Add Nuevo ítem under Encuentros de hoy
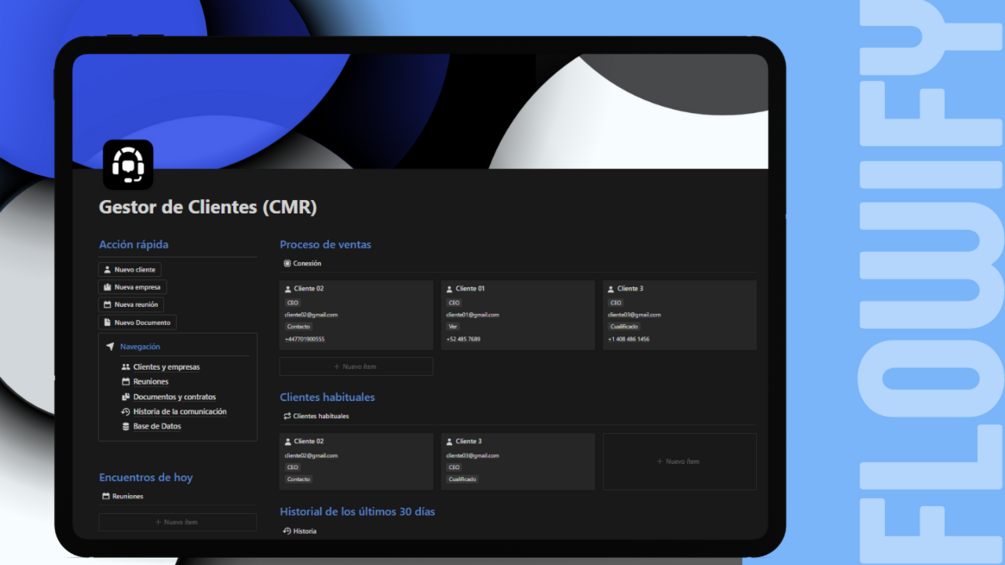The image size is (1005, 565). pyautogui.click(x=178, y=522)
